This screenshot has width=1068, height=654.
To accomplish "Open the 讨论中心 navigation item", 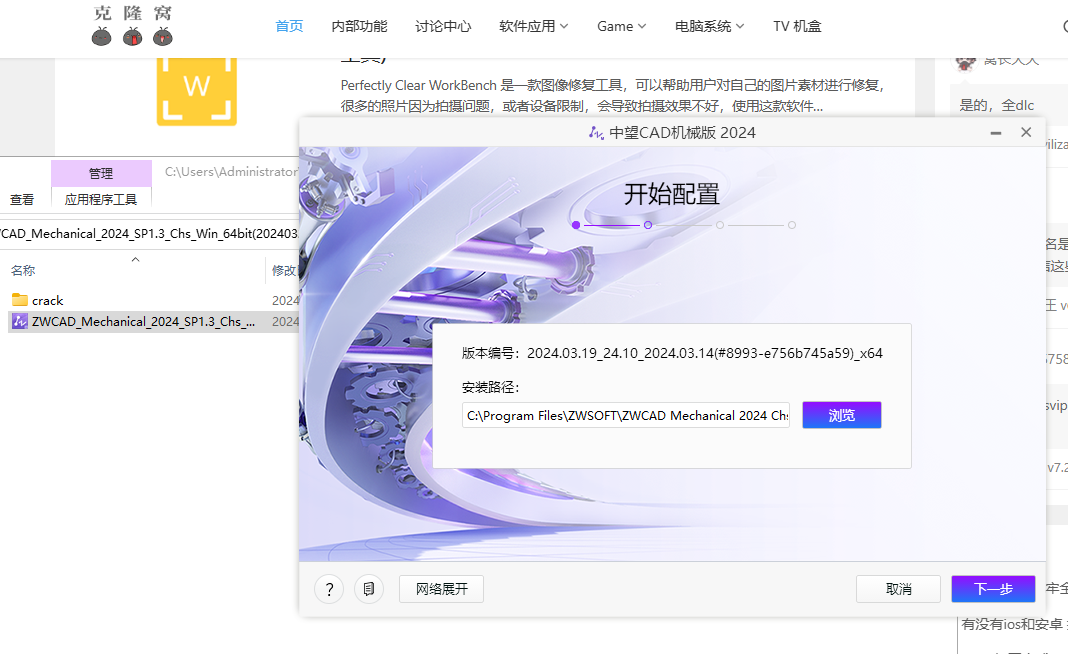I will point(443,27).
